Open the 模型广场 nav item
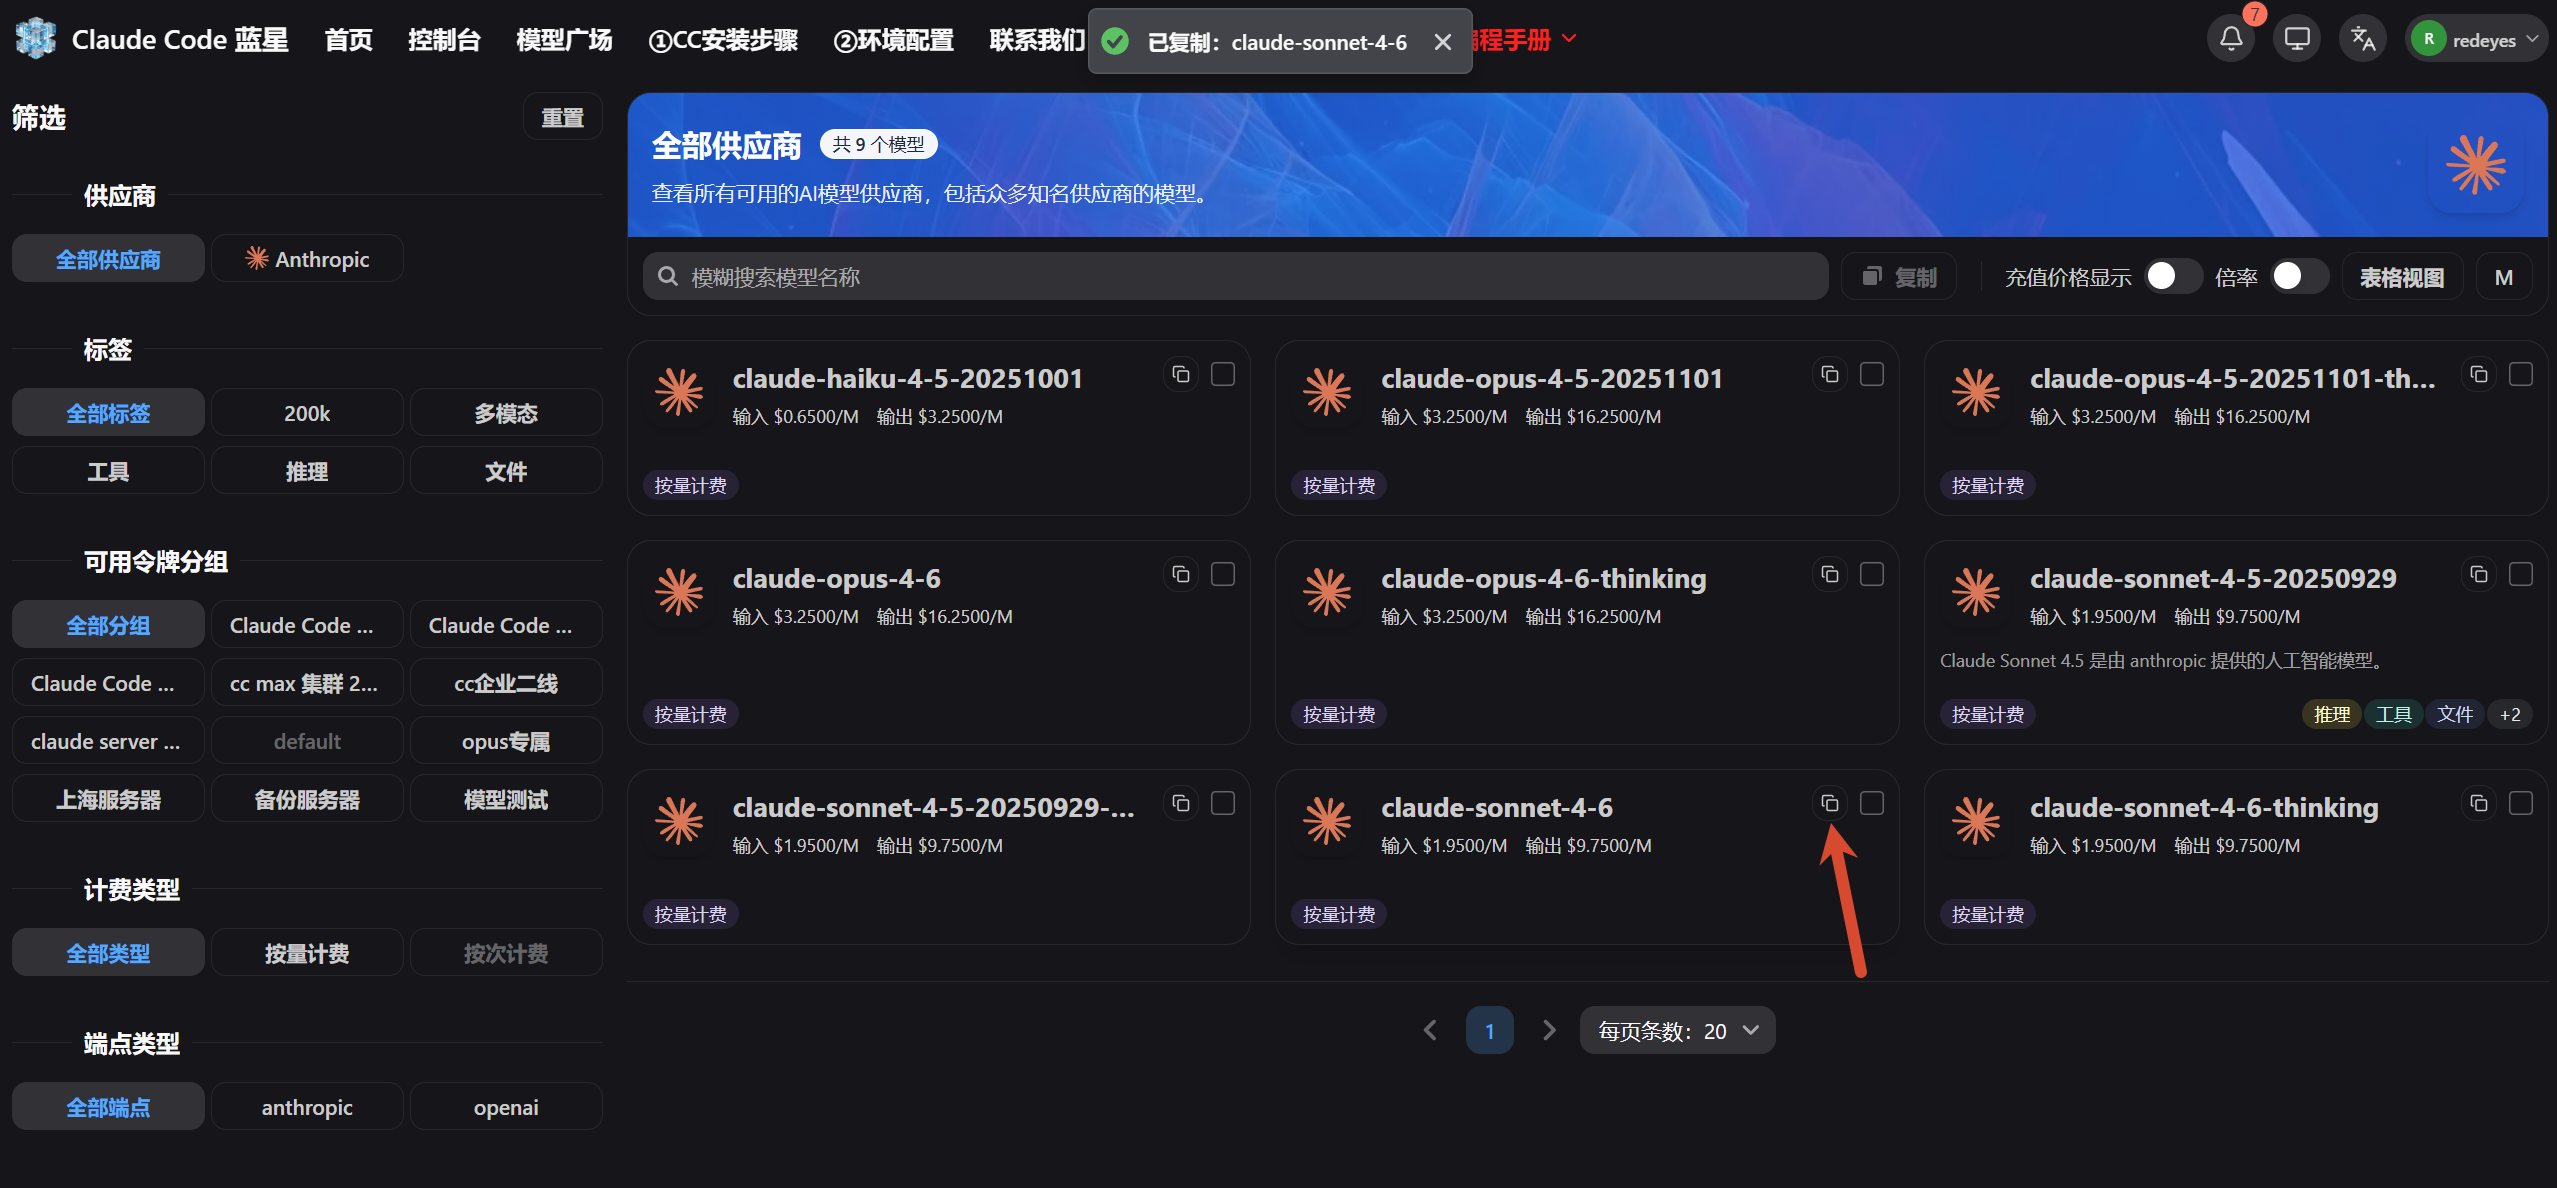The height and width of the screenshot is (1188, 2557). point(564,40)
